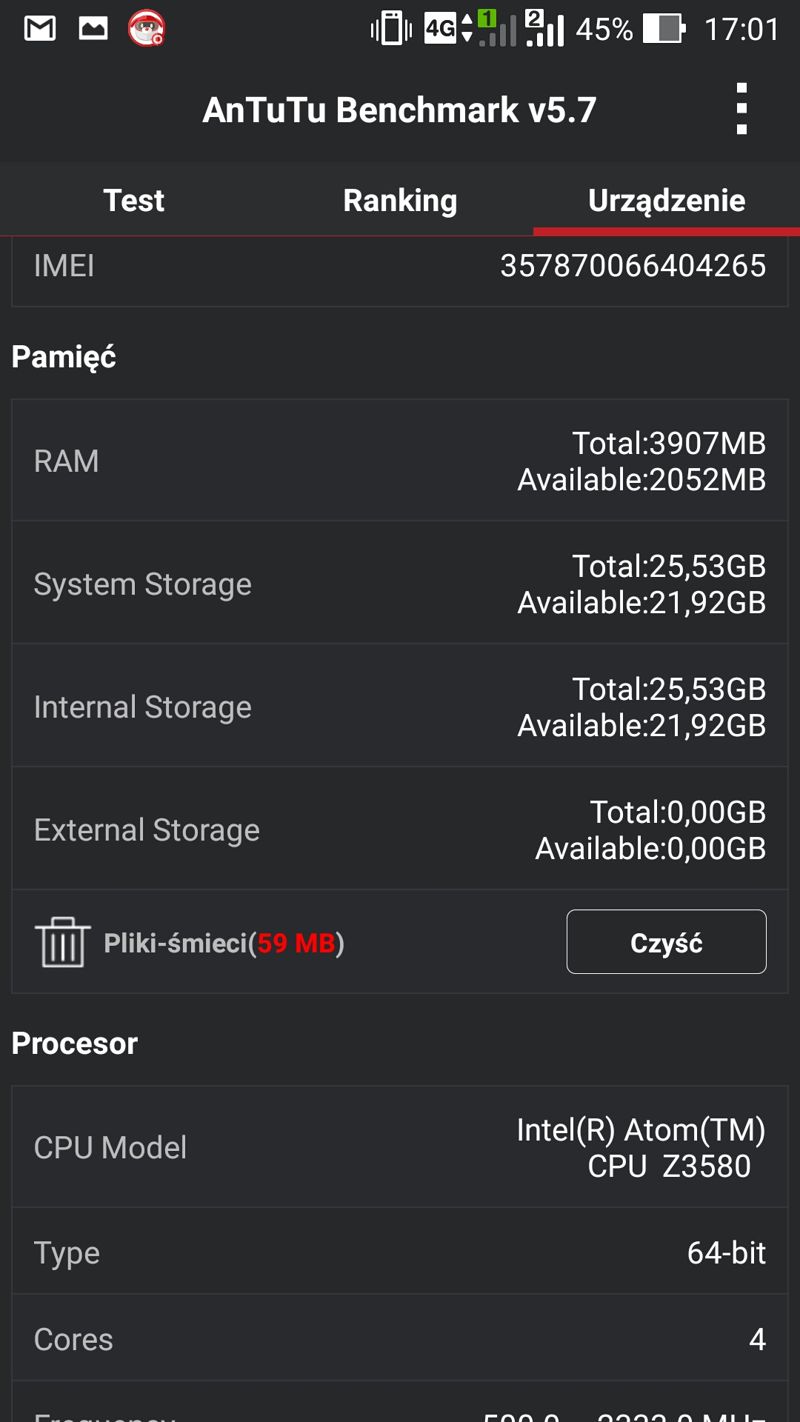Tap the SIM 2 signal strength icon
This screenshot has height=1422, width=800.
(x=545, y=28)
